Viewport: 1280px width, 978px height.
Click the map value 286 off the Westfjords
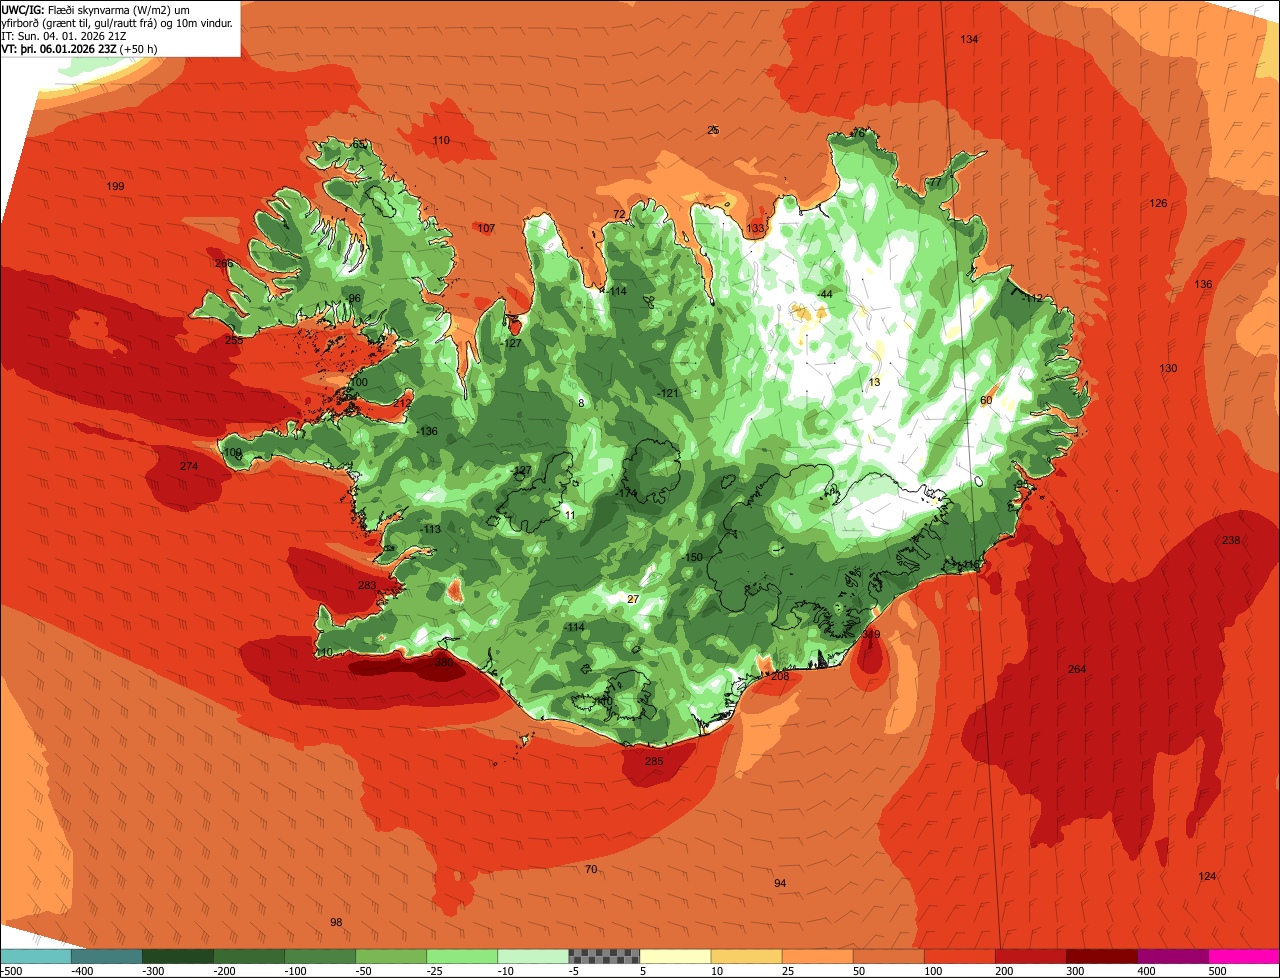pos(224,264)
